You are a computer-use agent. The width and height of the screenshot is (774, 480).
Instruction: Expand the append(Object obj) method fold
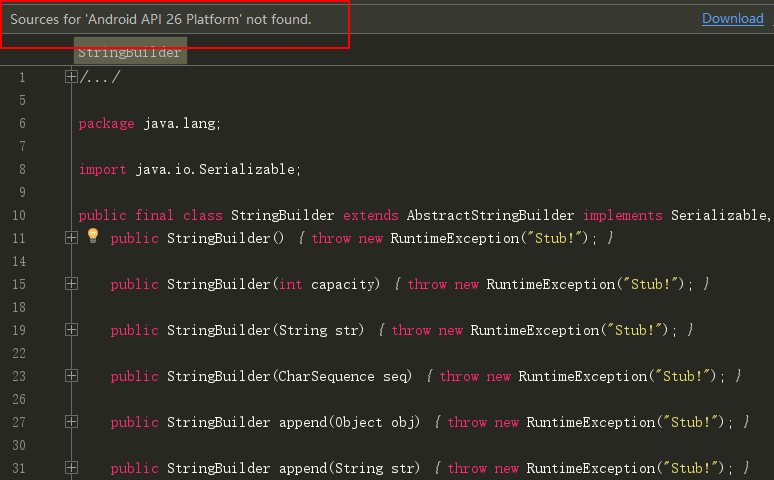pyautogui.click(x=71, y=422)
